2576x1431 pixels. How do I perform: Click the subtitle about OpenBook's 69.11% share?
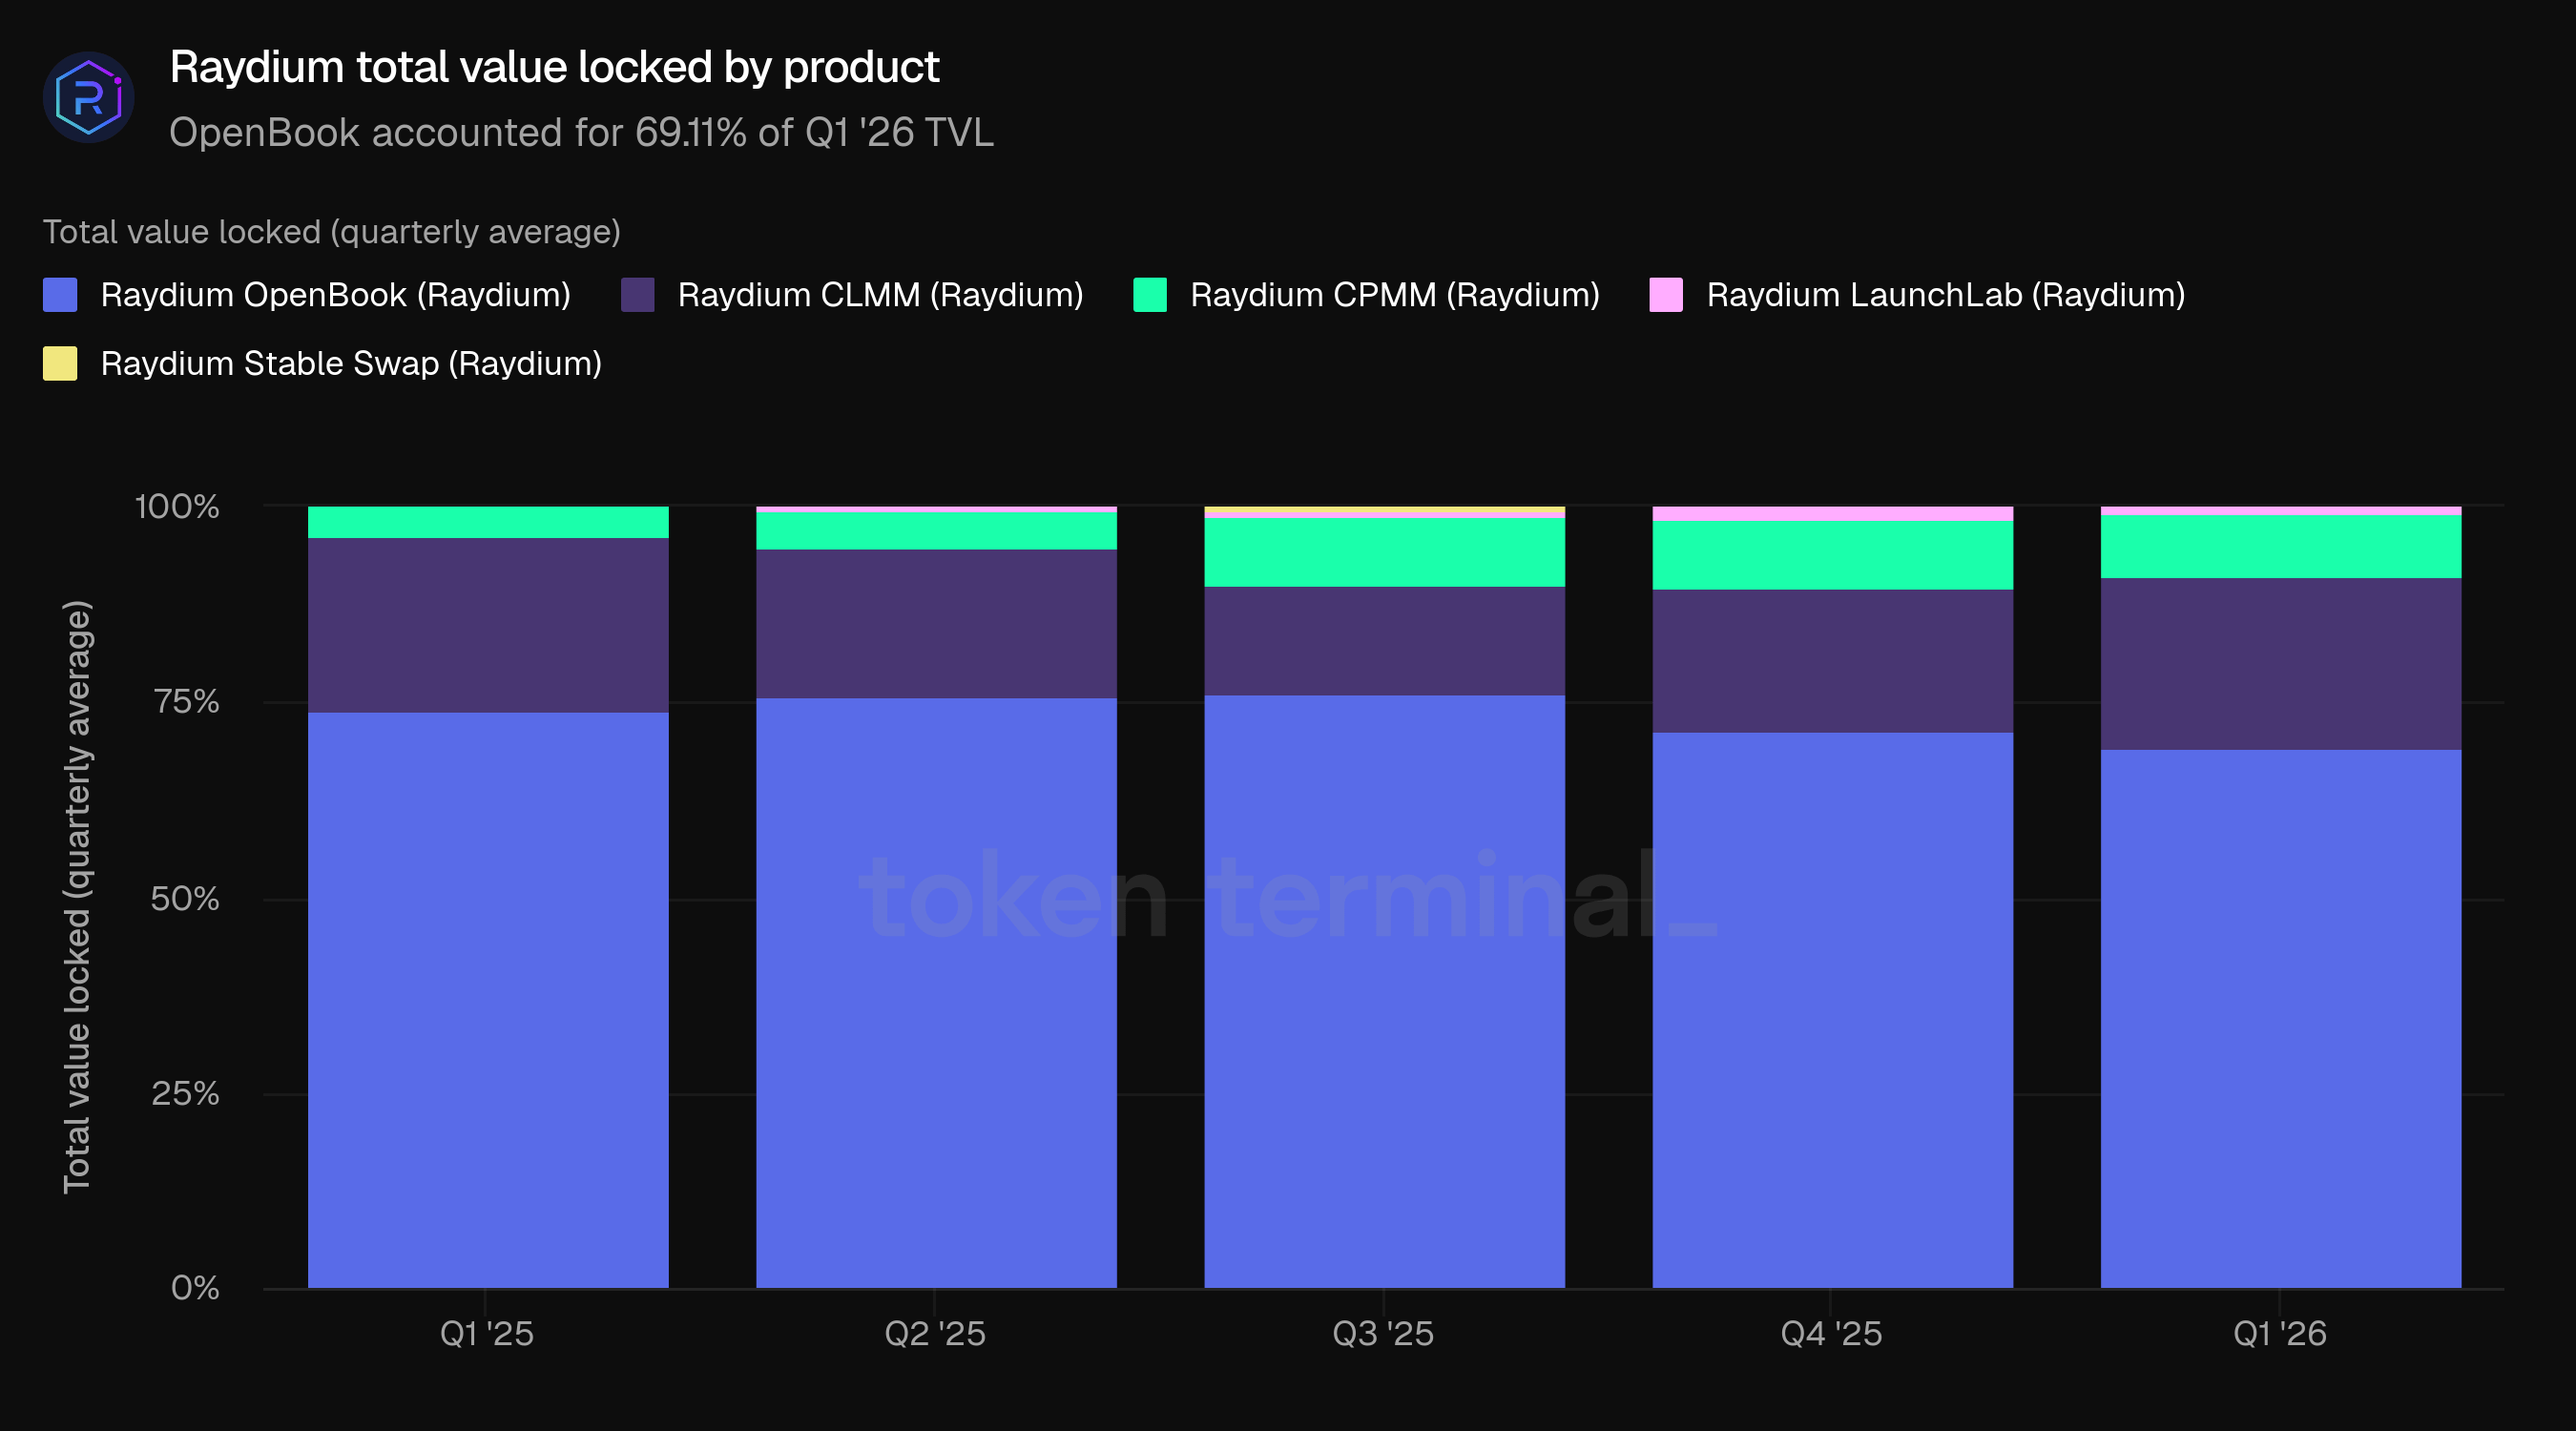581,132
